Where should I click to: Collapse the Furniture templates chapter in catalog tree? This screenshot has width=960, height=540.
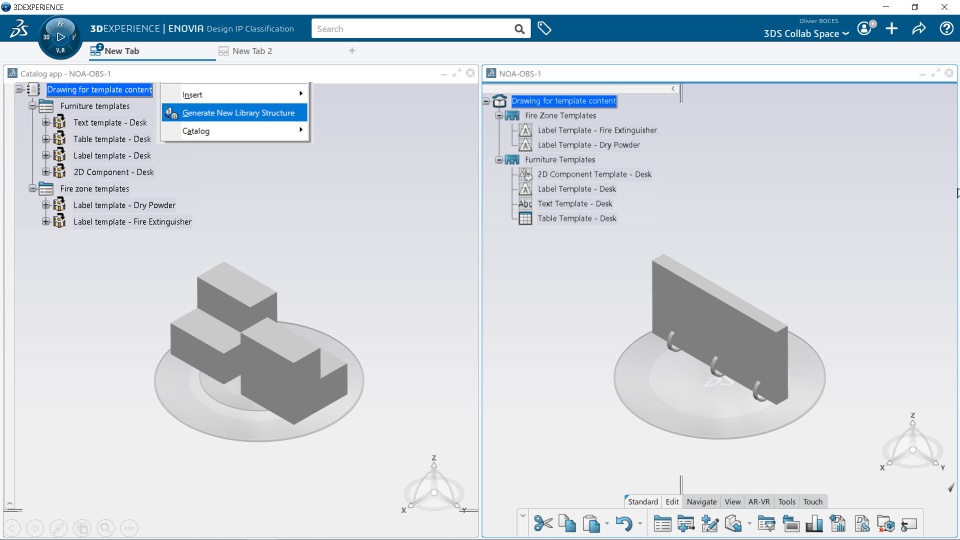(x=32, y=106)
